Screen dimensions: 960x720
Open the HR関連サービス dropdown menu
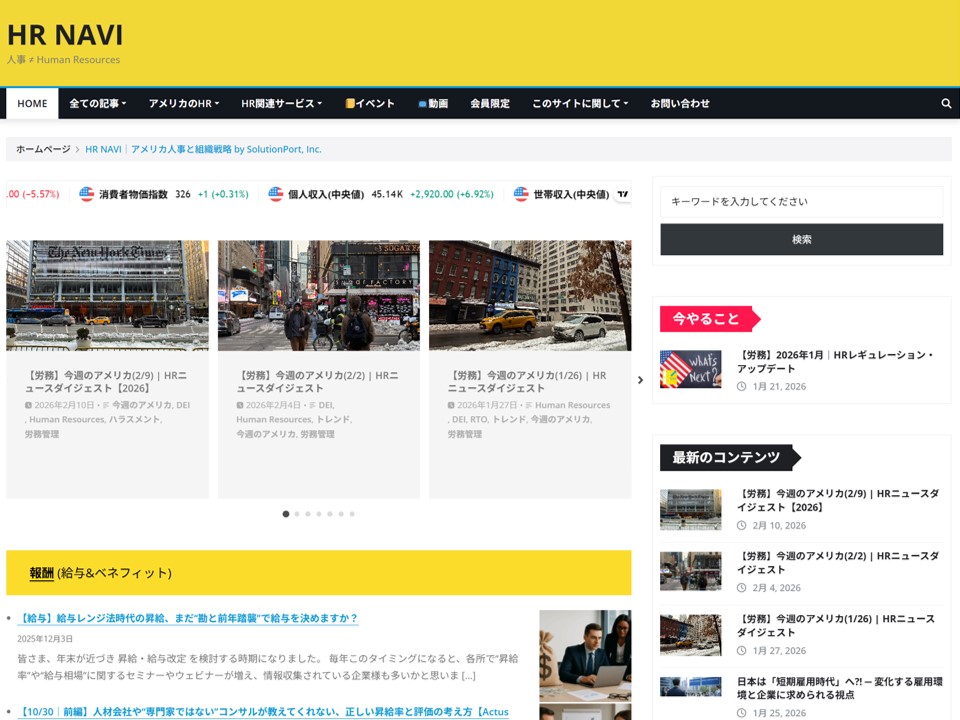pyautogui.click(x=281, y=103)
